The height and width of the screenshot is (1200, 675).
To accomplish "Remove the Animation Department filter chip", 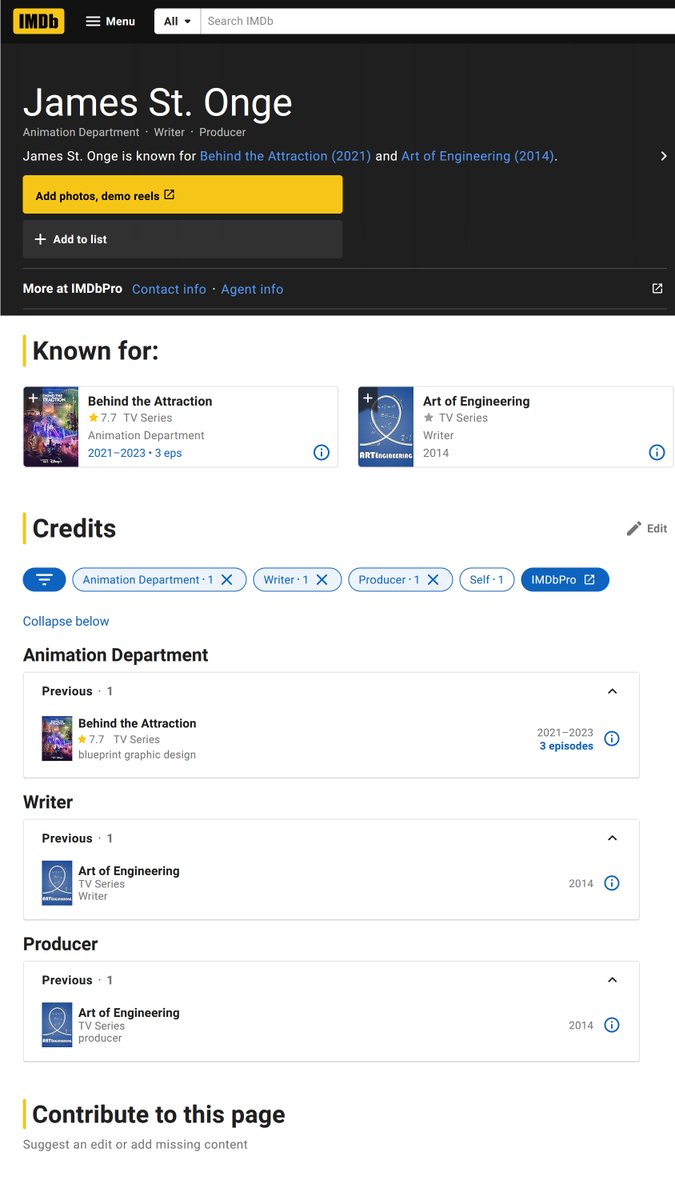I will [227, 579].
